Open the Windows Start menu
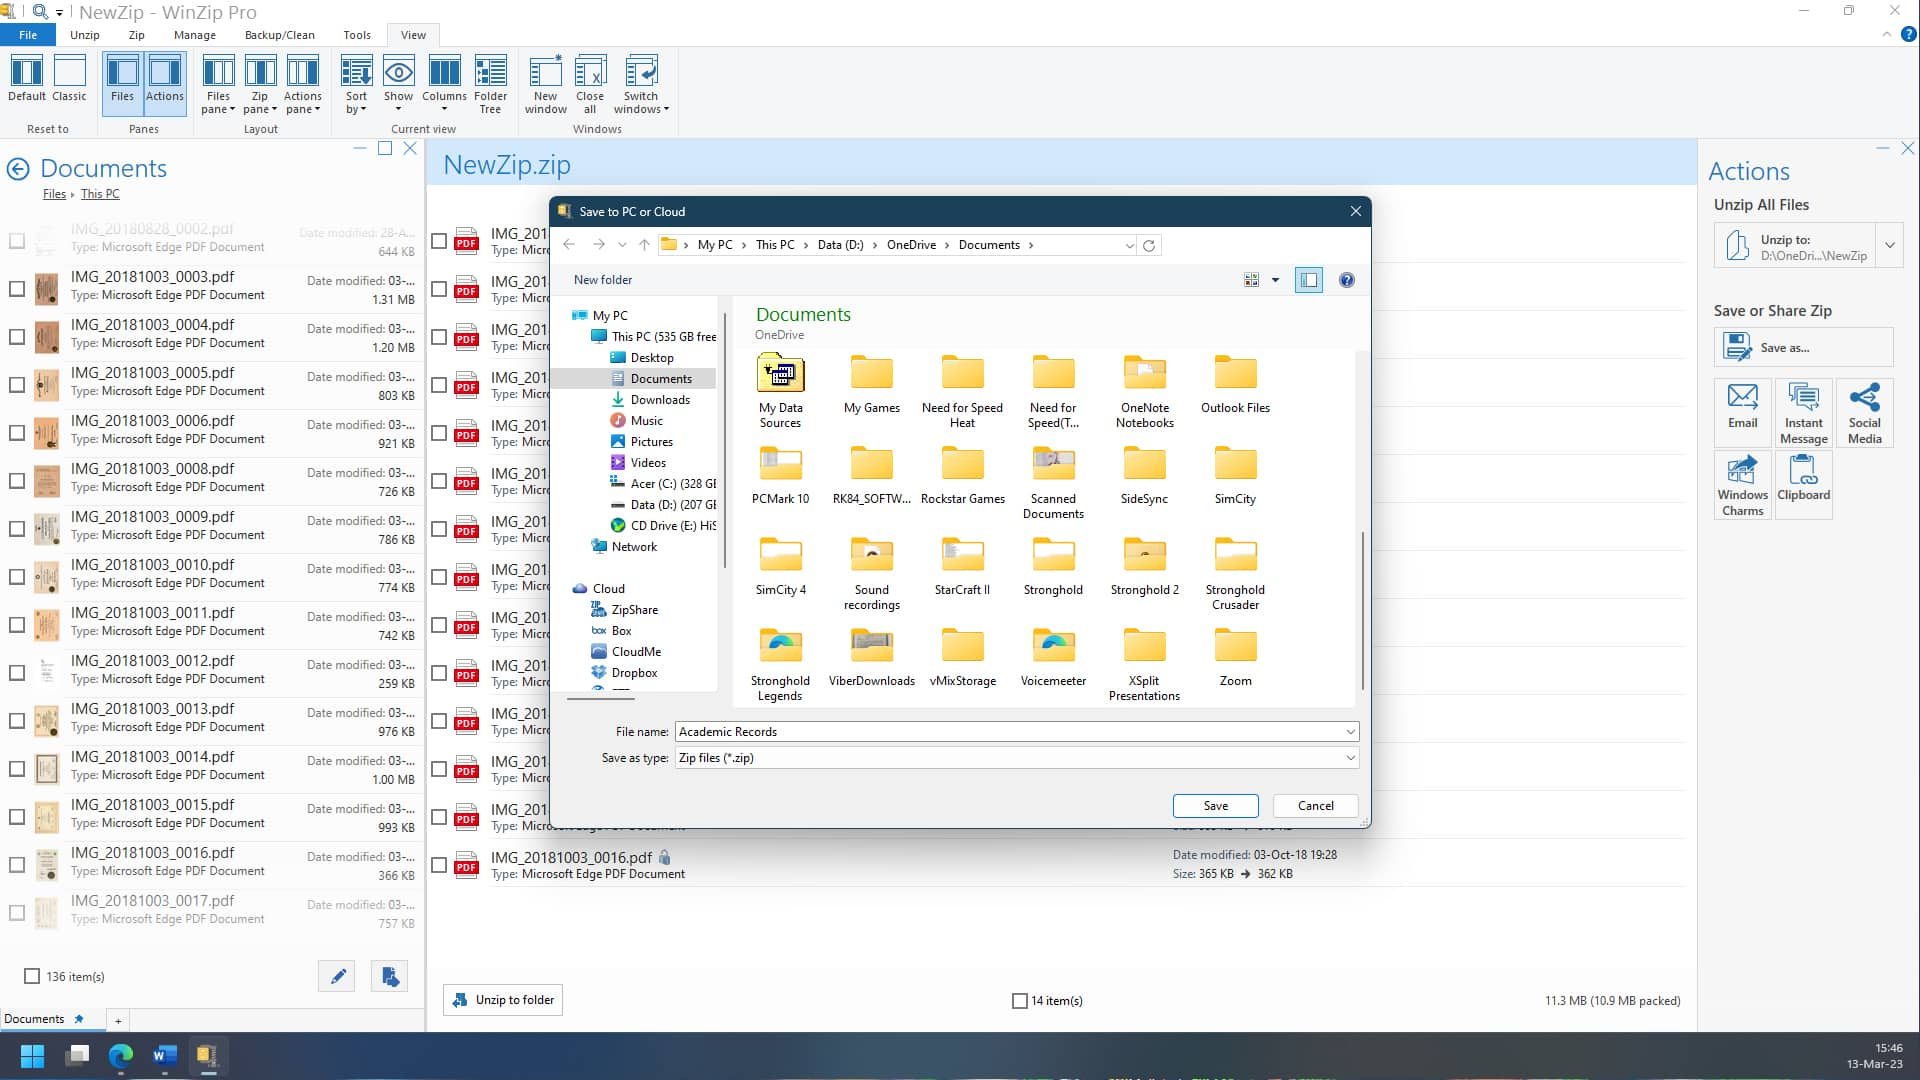 (x=32, y=1056)
